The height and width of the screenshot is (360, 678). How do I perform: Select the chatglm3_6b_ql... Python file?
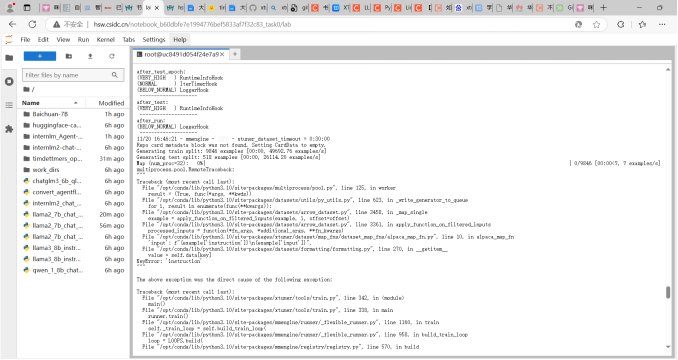[73, 181]
